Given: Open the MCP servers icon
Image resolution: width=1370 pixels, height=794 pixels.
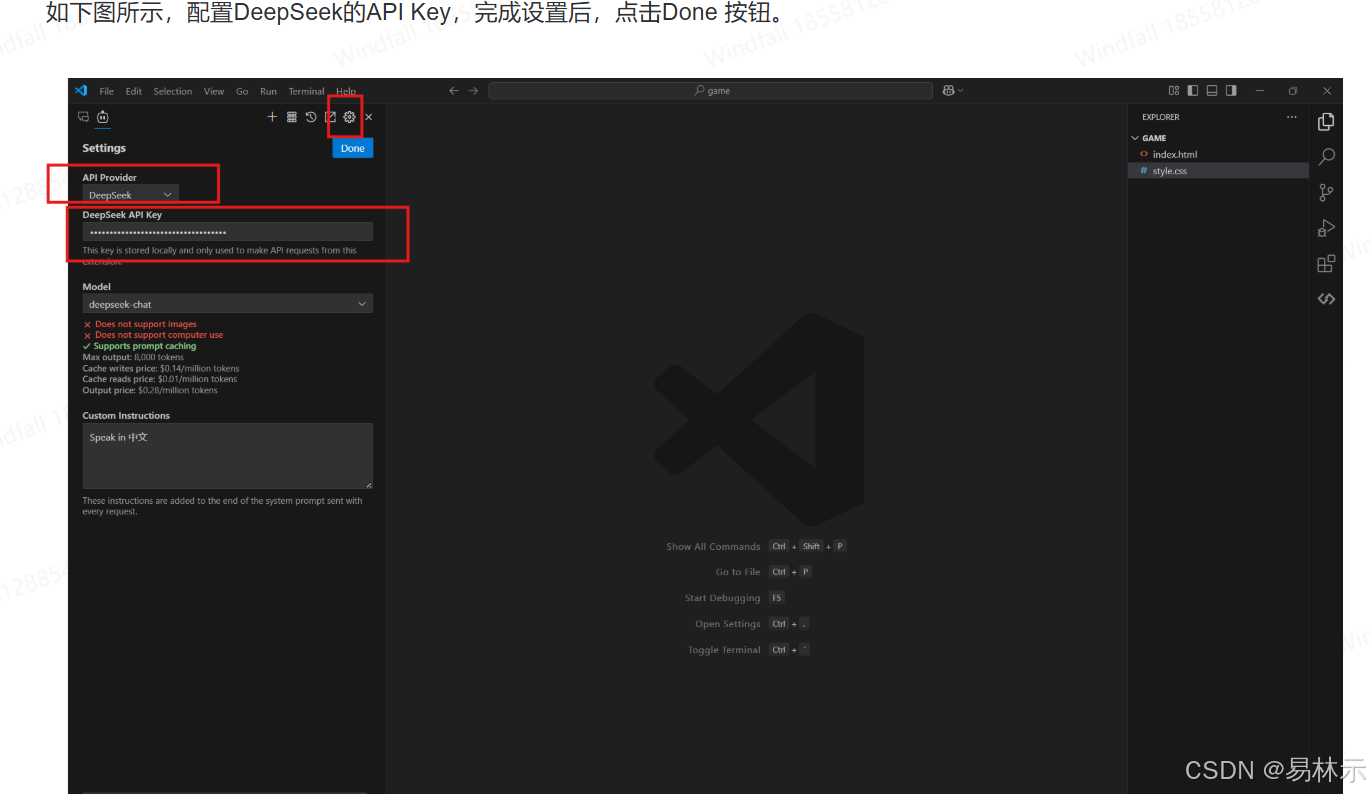Looking at the screenshot, I should (292, 117).
